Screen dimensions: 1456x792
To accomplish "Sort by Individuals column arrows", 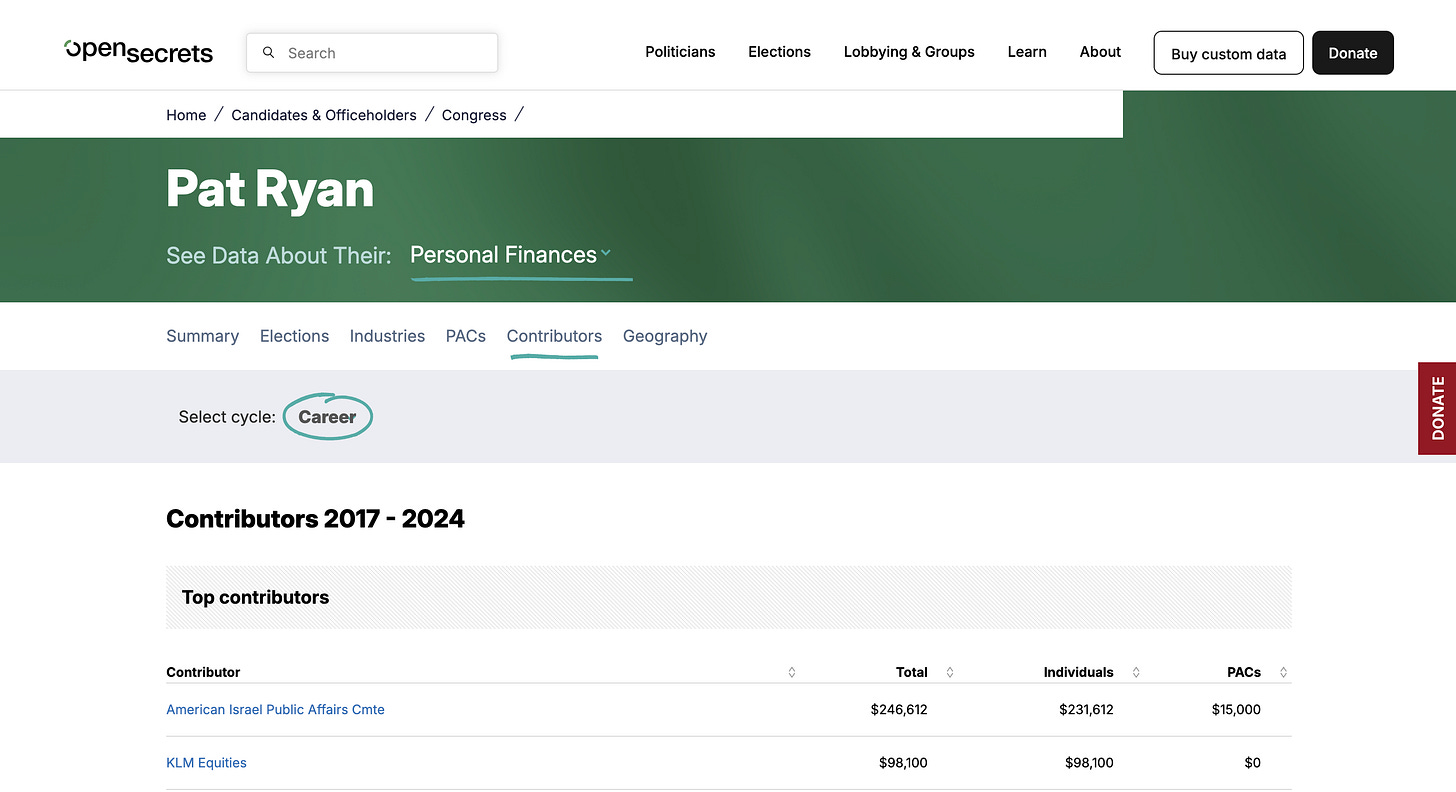I will [1136, 672].
